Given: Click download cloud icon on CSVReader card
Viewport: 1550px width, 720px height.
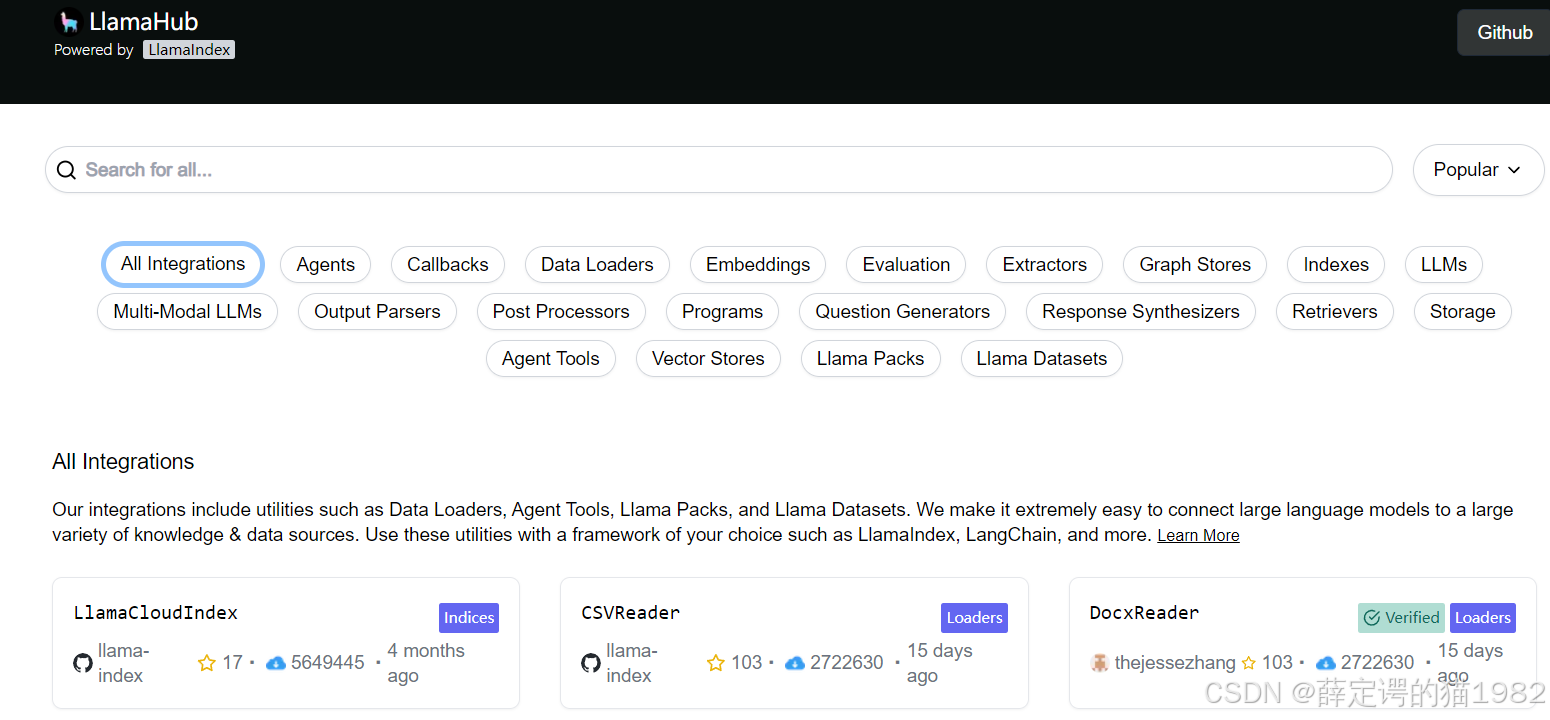Looking at the screenshot, I should [x=795, y=663].
